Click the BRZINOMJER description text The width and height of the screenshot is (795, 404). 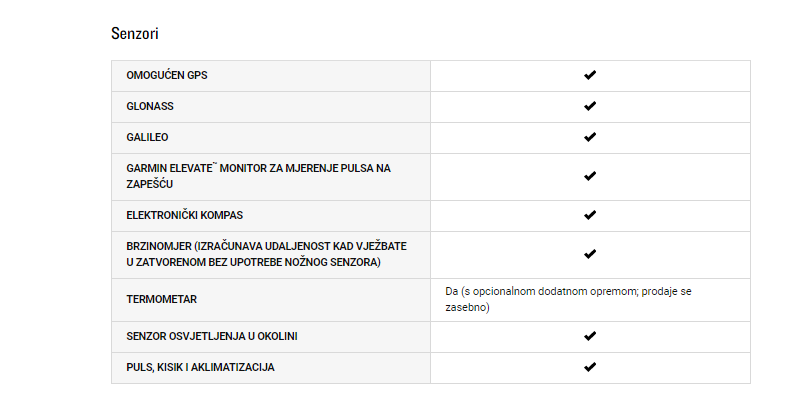[267, 254]
